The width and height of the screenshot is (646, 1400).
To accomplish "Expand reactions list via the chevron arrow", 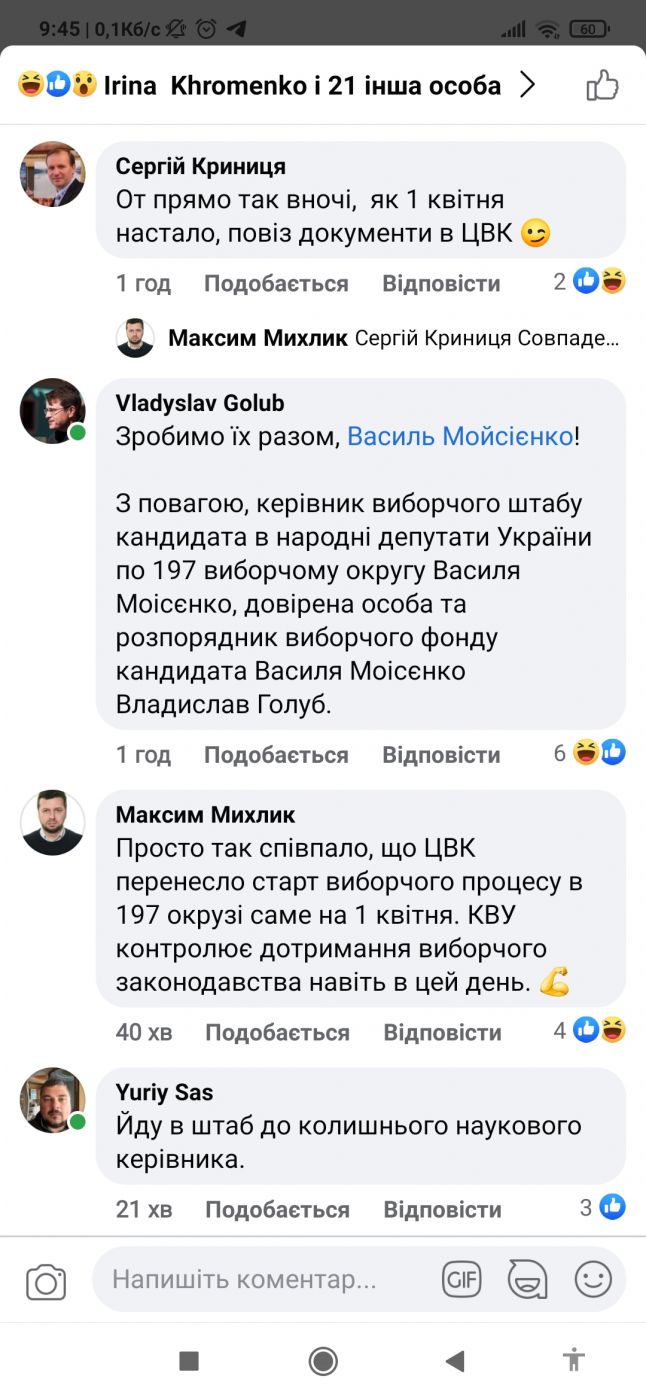I will (528, 86).
